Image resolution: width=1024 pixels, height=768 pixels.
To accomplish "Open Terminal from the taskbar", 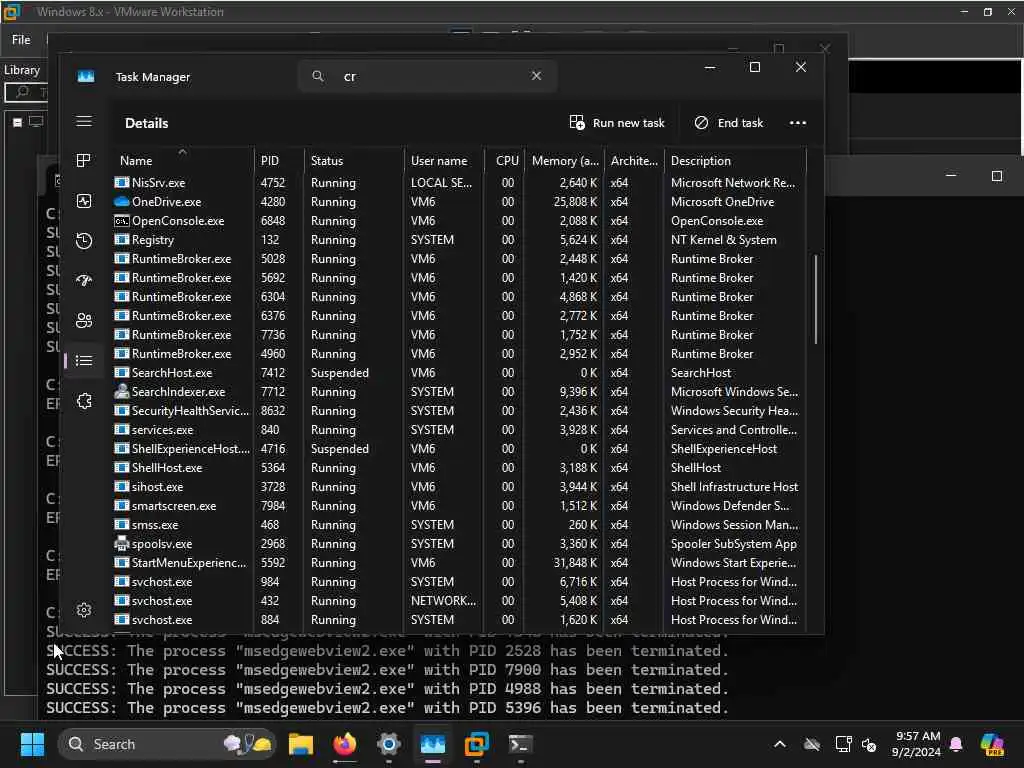I will point(520,744).
